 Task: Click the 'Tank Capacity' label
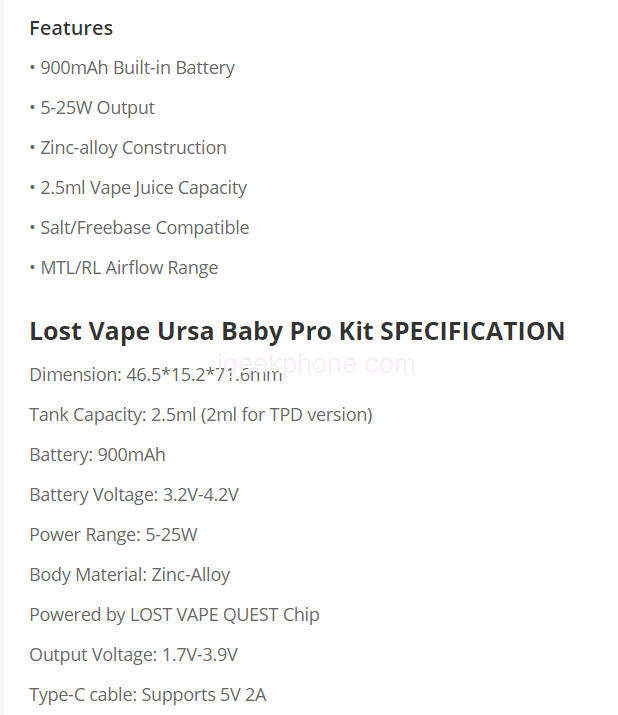tap(88, 415)
